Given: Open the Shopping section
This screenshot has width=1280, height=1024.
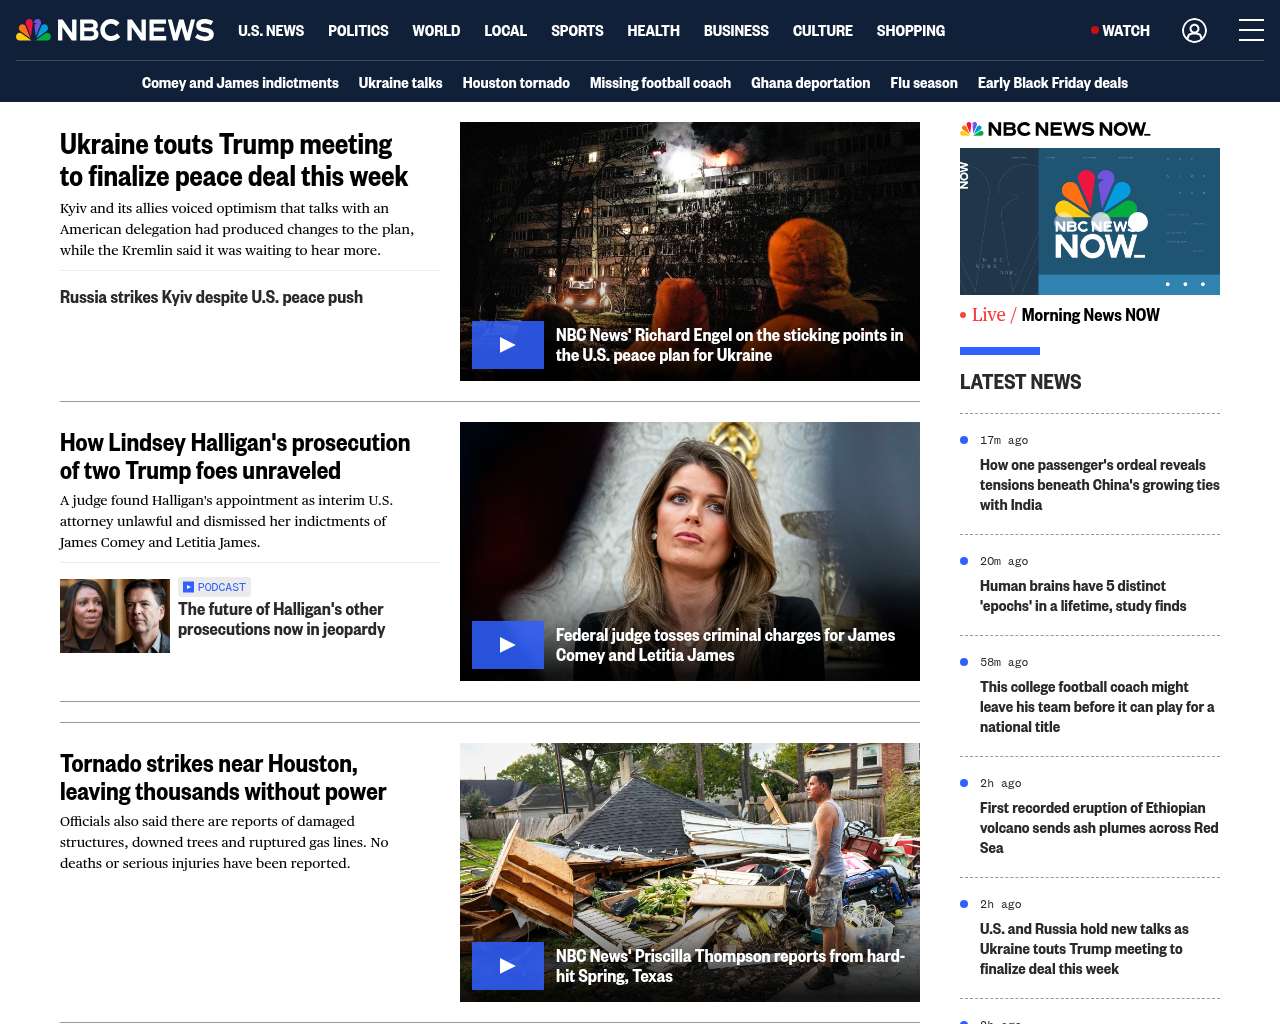Looking at the screenshot, I should coord(911,31).
